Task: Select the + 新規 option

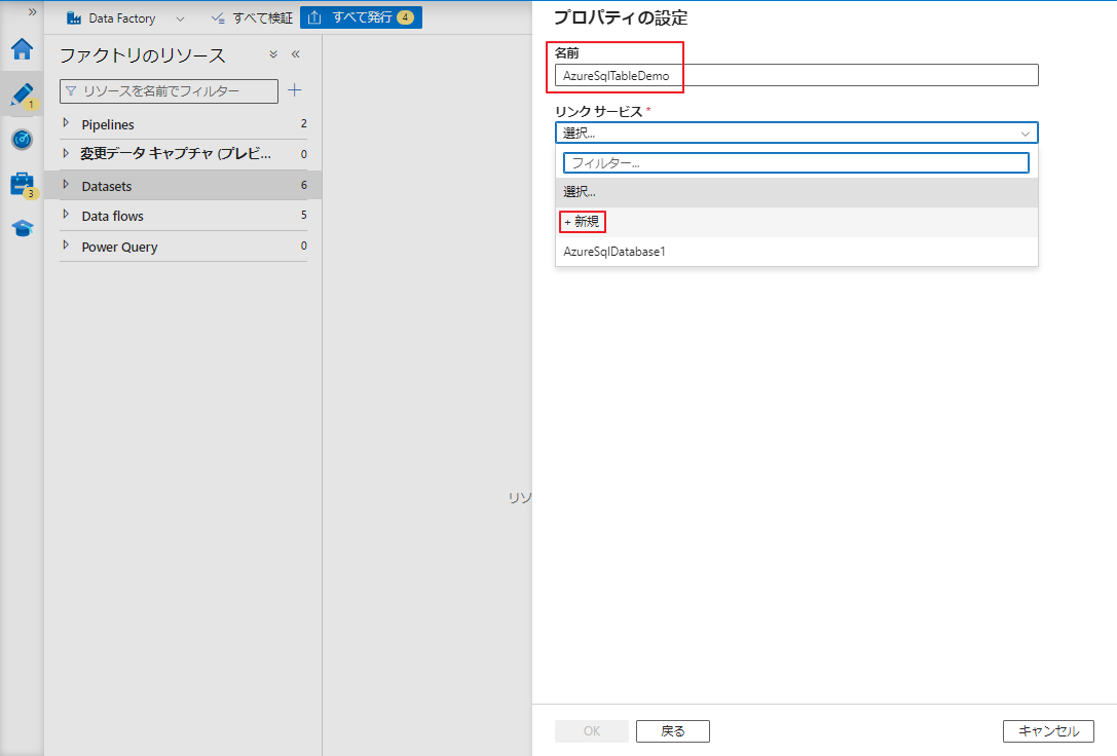Action: pyautogui.click(x=582, y=222)
